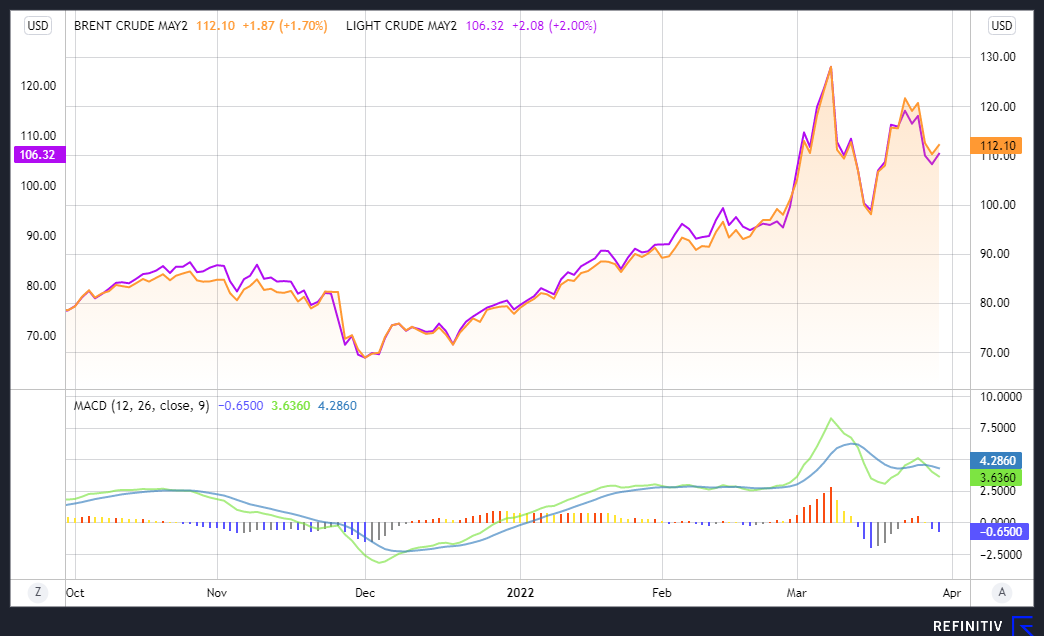The width and height of the screenshot is (1044, 636).
Task: Click the MACD legend value 4.2860
Action: [338, 406]
